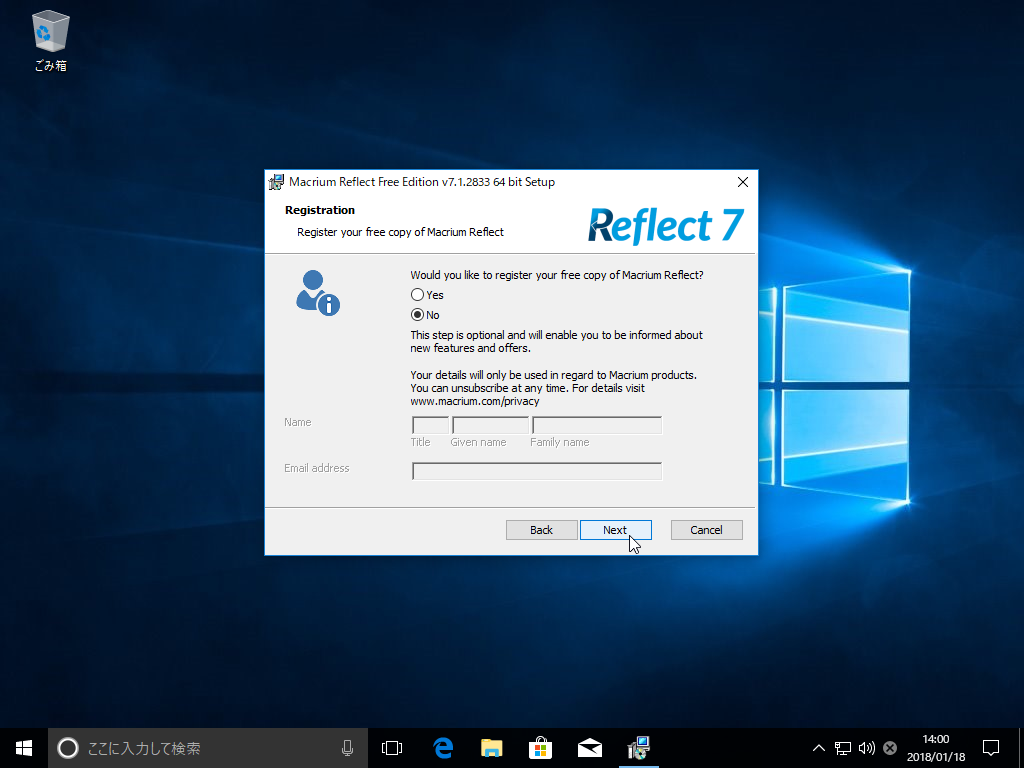
Task: Click the taskbar search box
Action: pyautogui.click(x=208, y=748)
